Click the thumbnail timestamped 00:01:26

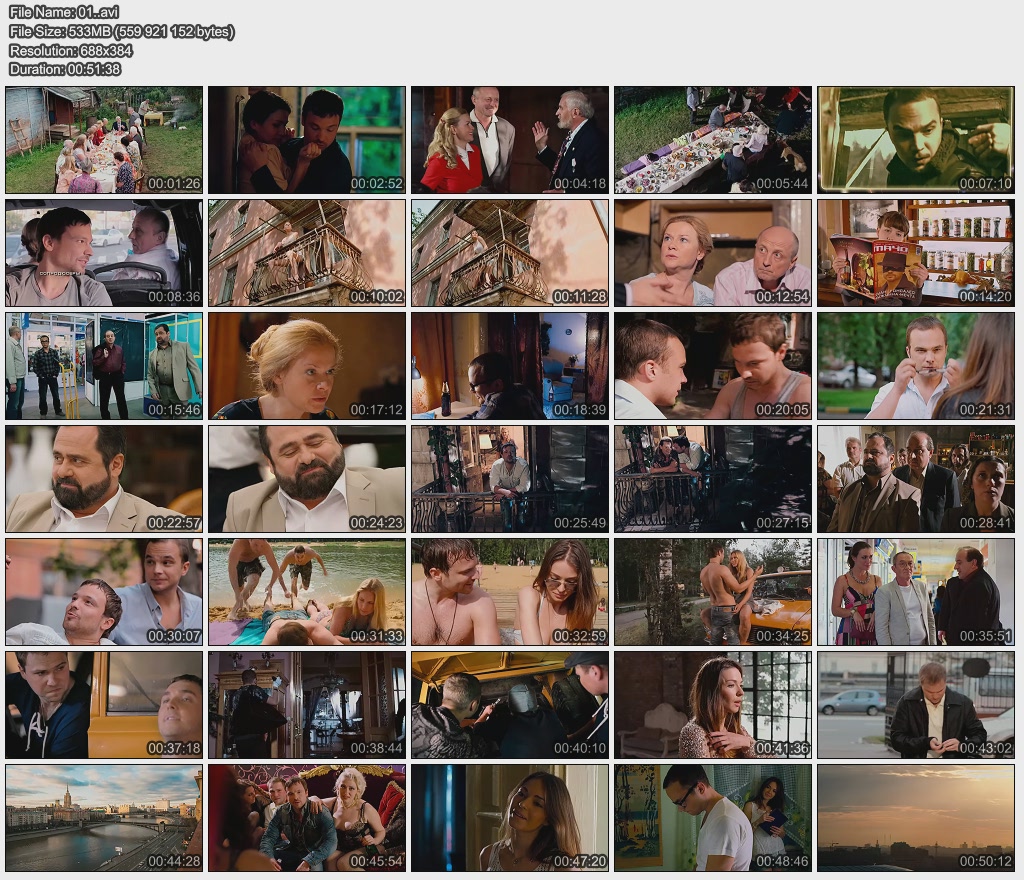coord(104,140)
